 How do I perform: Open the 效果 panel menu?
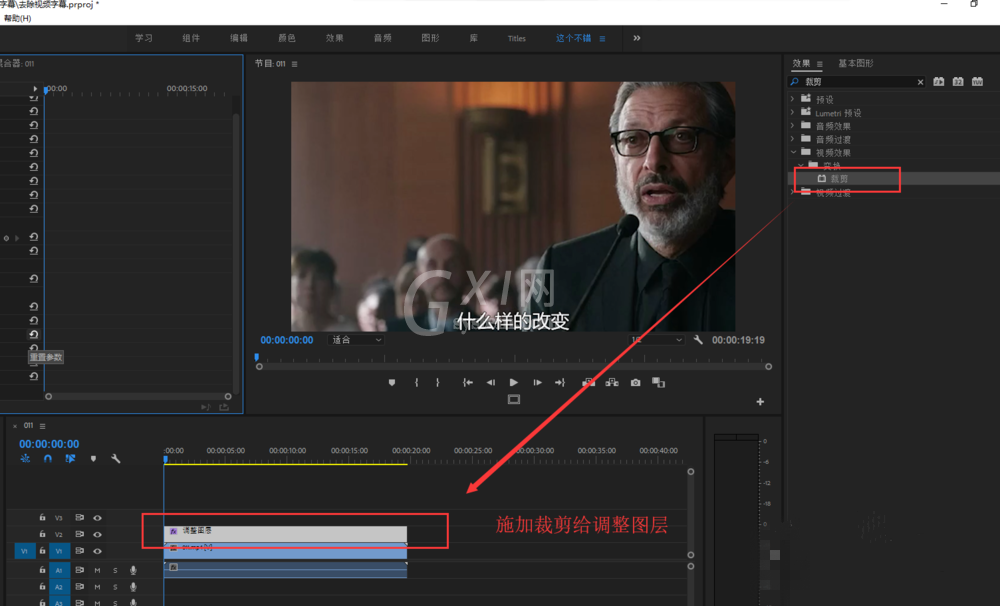pyautogui.click(x=820, y=64)
